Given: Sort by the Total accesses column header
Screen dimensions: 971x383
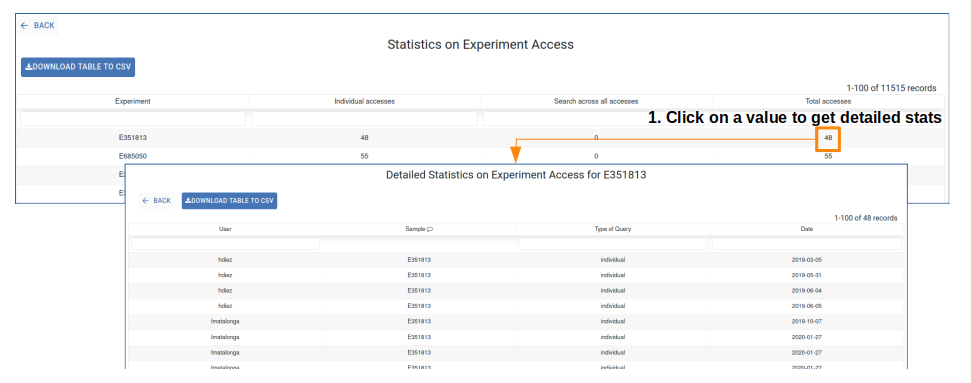Looking at the screenshot, I should (x=828, y=101).
